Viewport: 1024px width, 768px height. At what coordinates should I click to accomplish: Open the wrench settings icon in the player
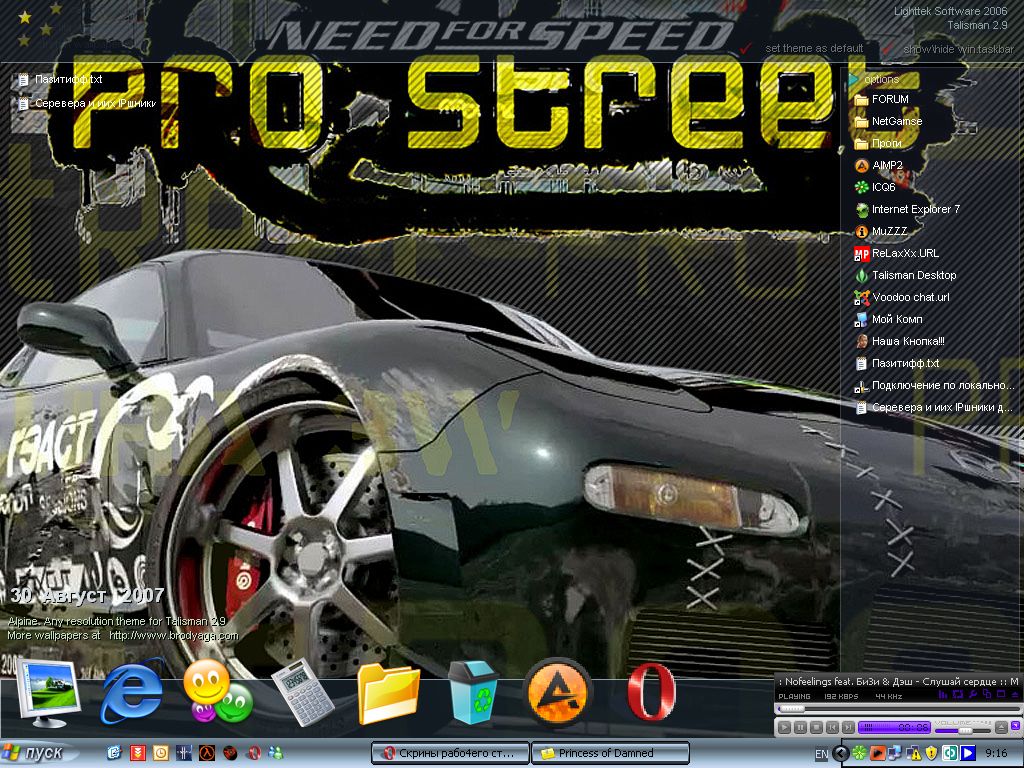pyautogui.click(x=973, y=694)
